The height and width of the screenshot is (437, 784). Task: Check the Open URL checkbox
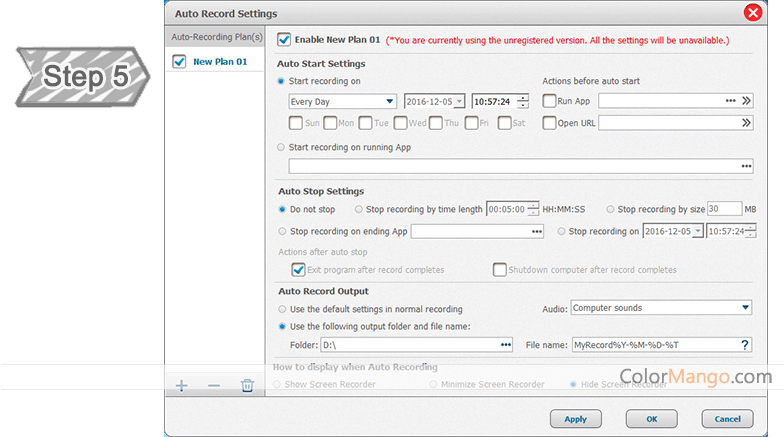(549, 123)
